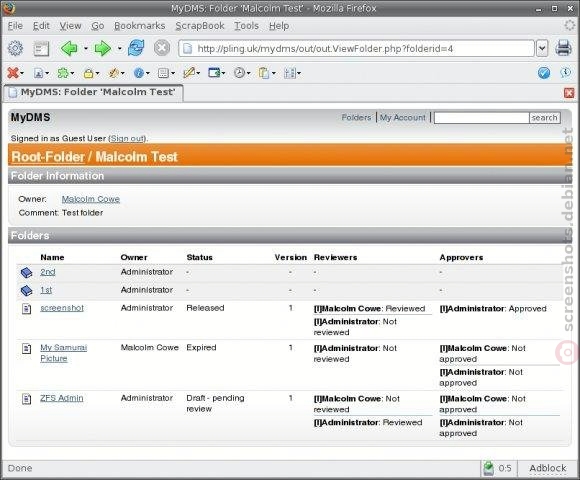Open the My Account link
This screenshot has height=480, width=580.
click(x=402, y=118)
